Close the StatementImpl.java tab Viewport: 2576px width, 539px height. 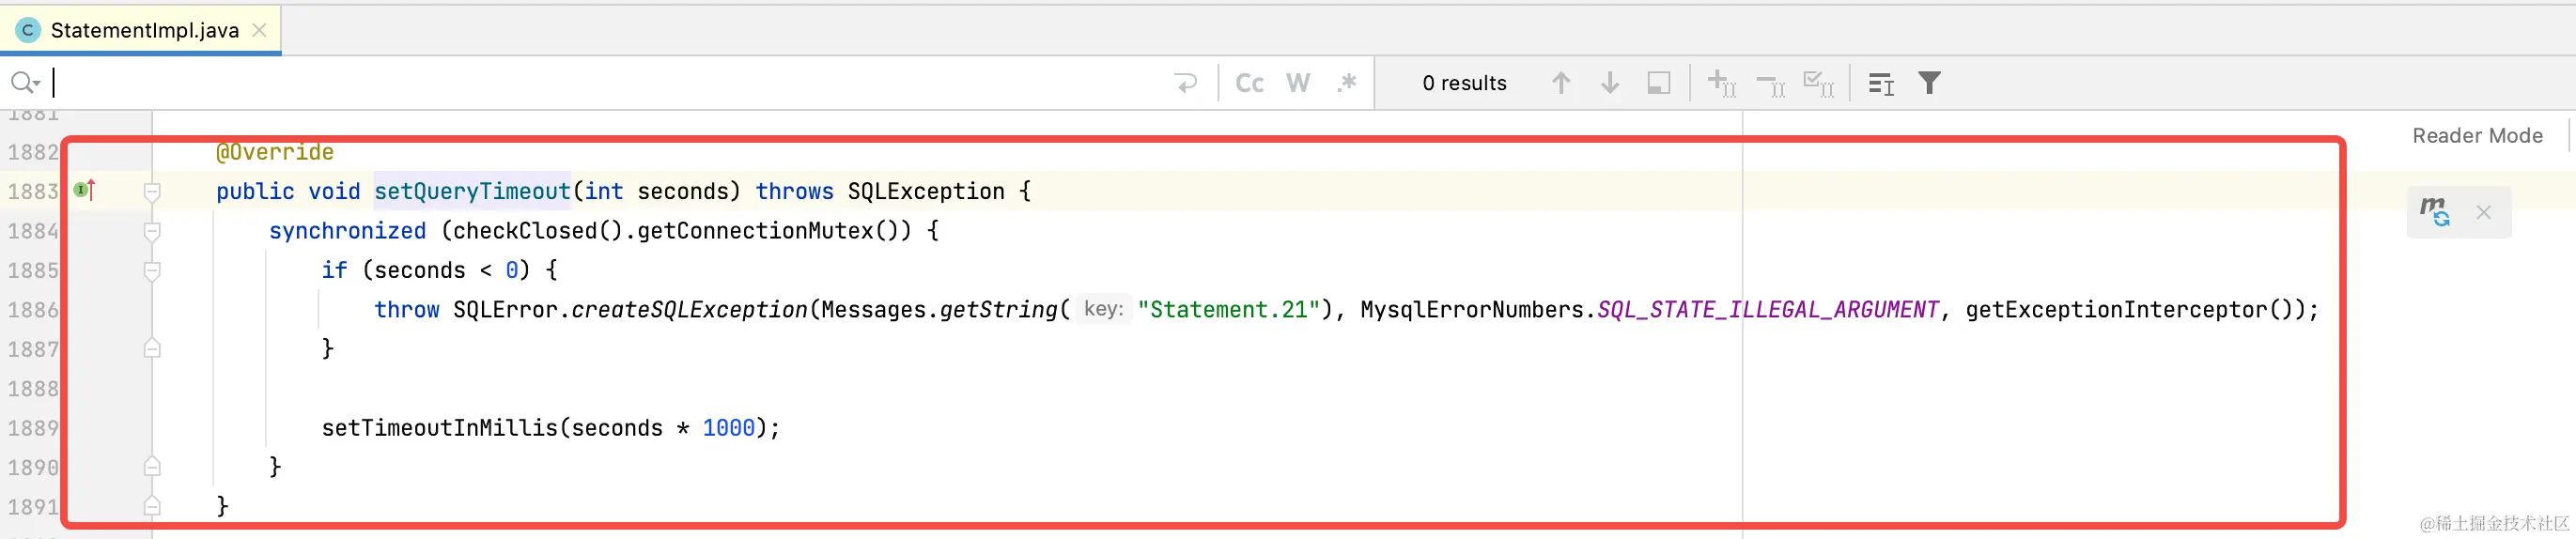pos(259,30)
